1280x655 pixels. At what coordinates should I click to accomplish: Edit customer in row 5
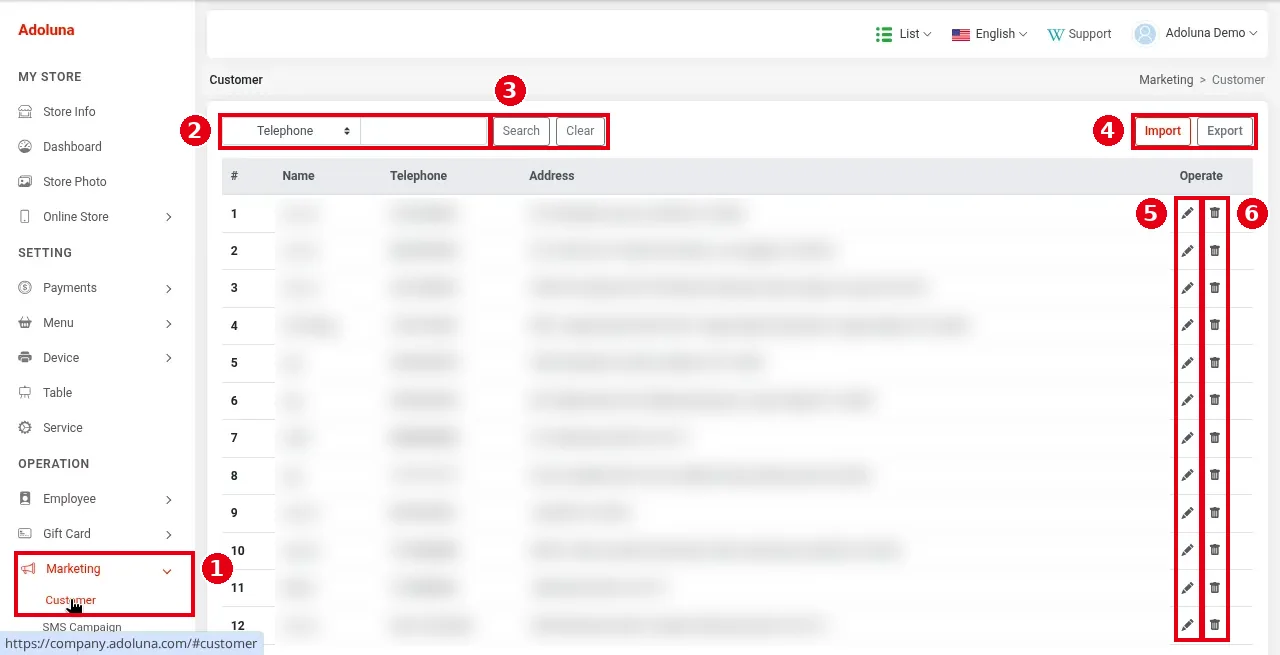1187,362
